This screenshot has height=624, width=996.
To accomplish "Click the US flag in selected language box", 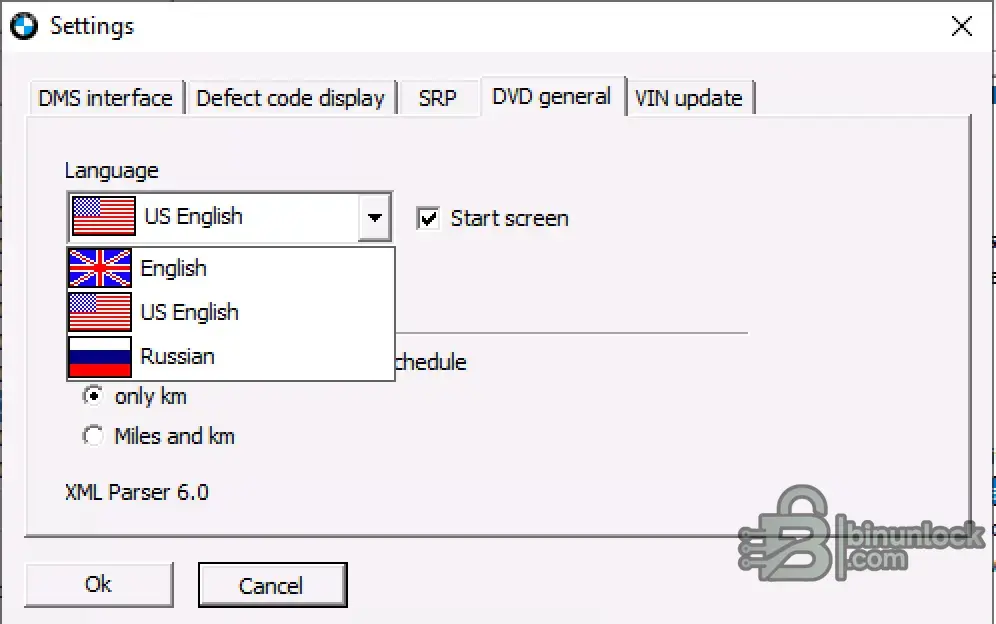I will tap(104, 216).
